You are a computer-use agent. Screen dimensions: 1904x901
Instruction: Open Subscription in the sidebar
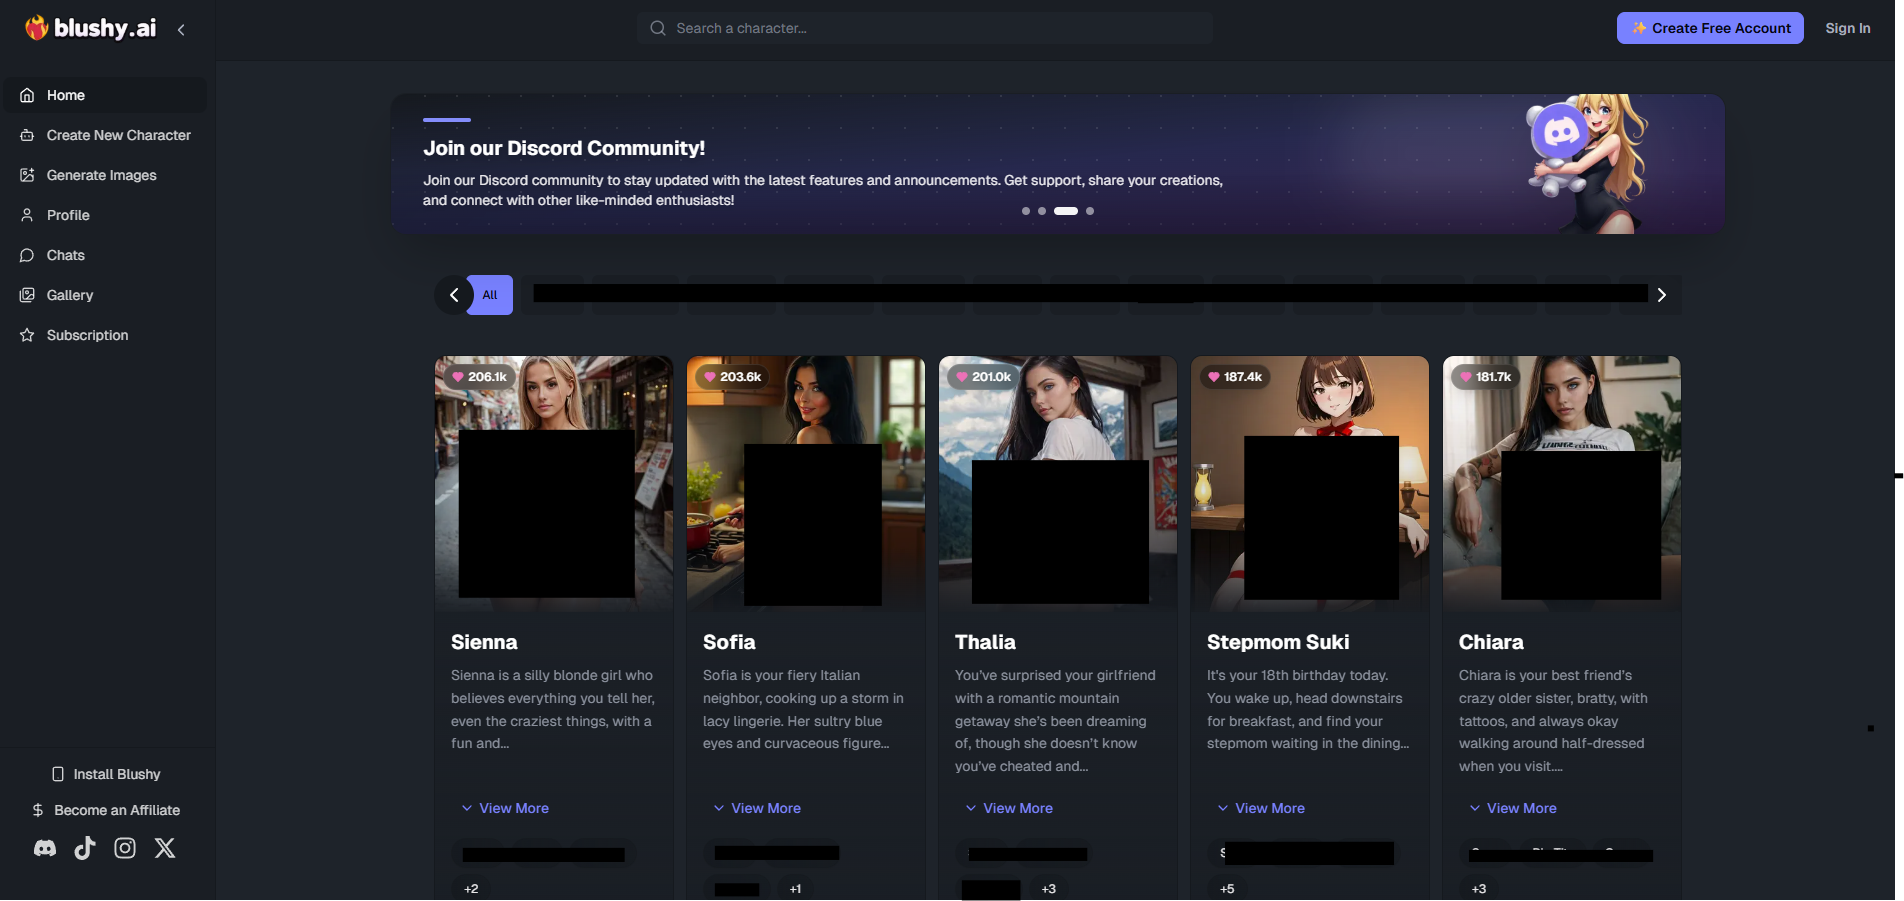pyautogui.click(x=87, y=335)
